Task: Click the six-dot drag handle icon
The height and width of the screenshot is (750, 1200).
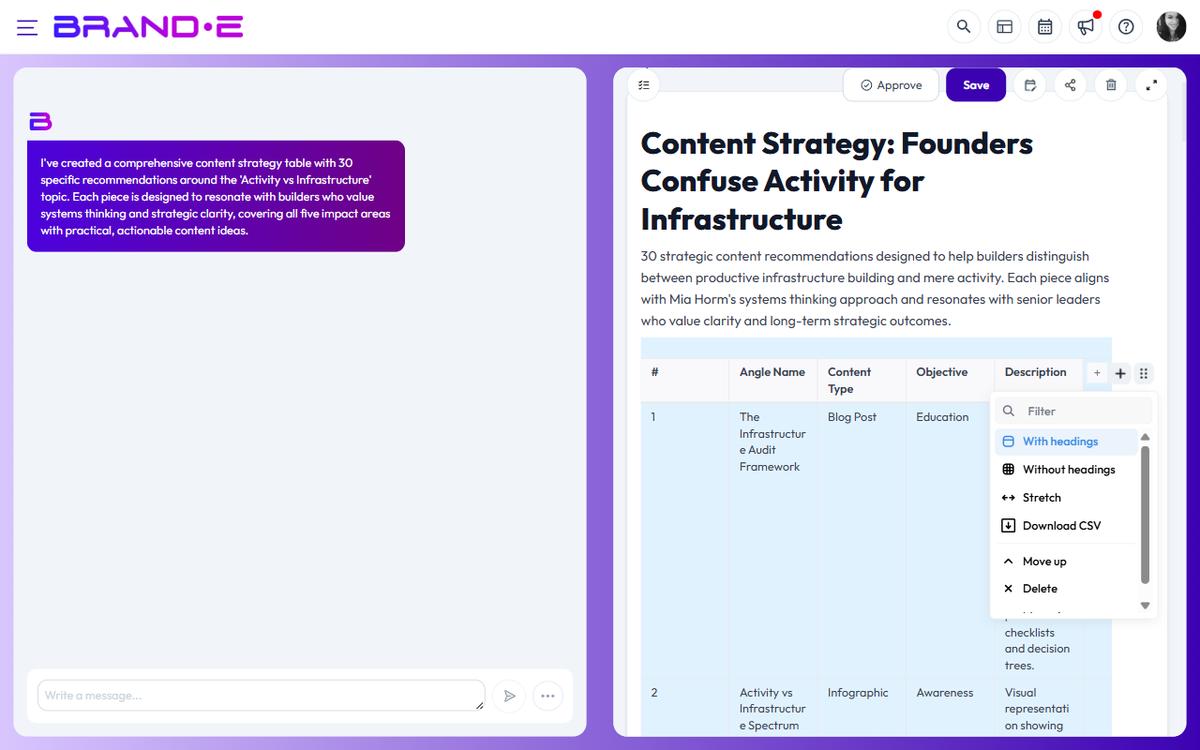Action: point(1144,373)
